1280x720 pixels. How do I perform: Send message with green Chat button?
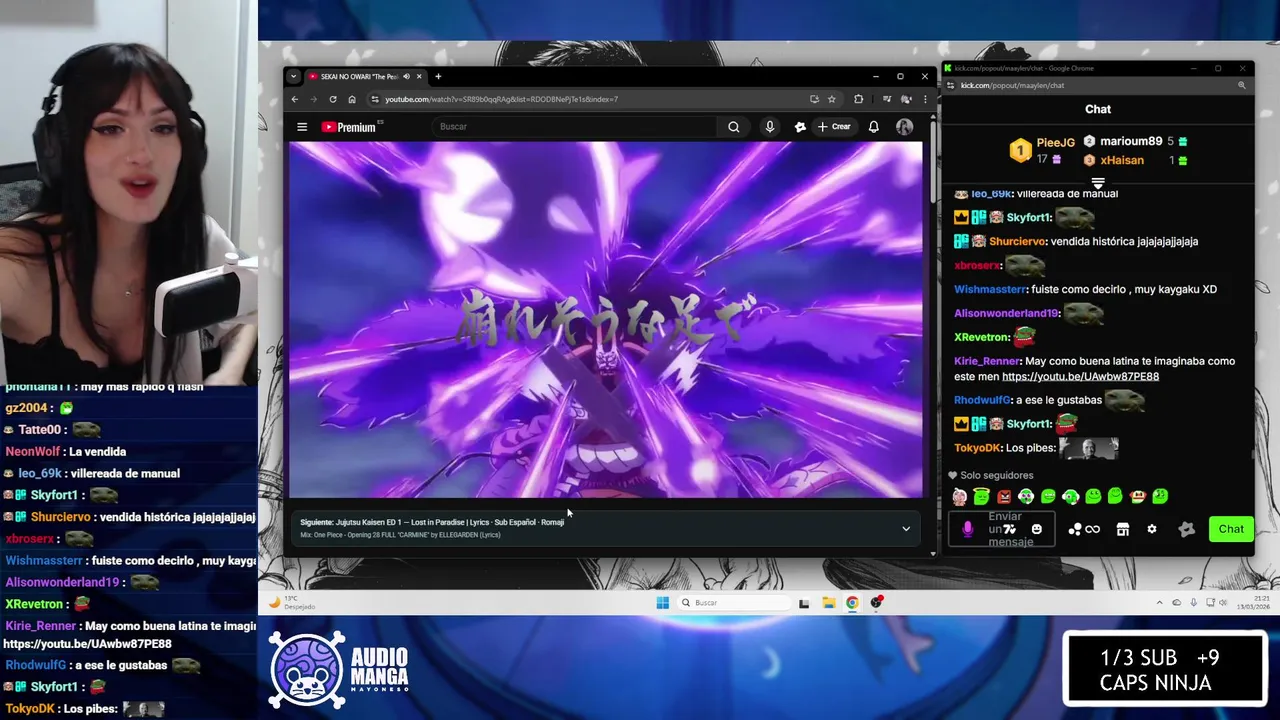pos(1231,529)
